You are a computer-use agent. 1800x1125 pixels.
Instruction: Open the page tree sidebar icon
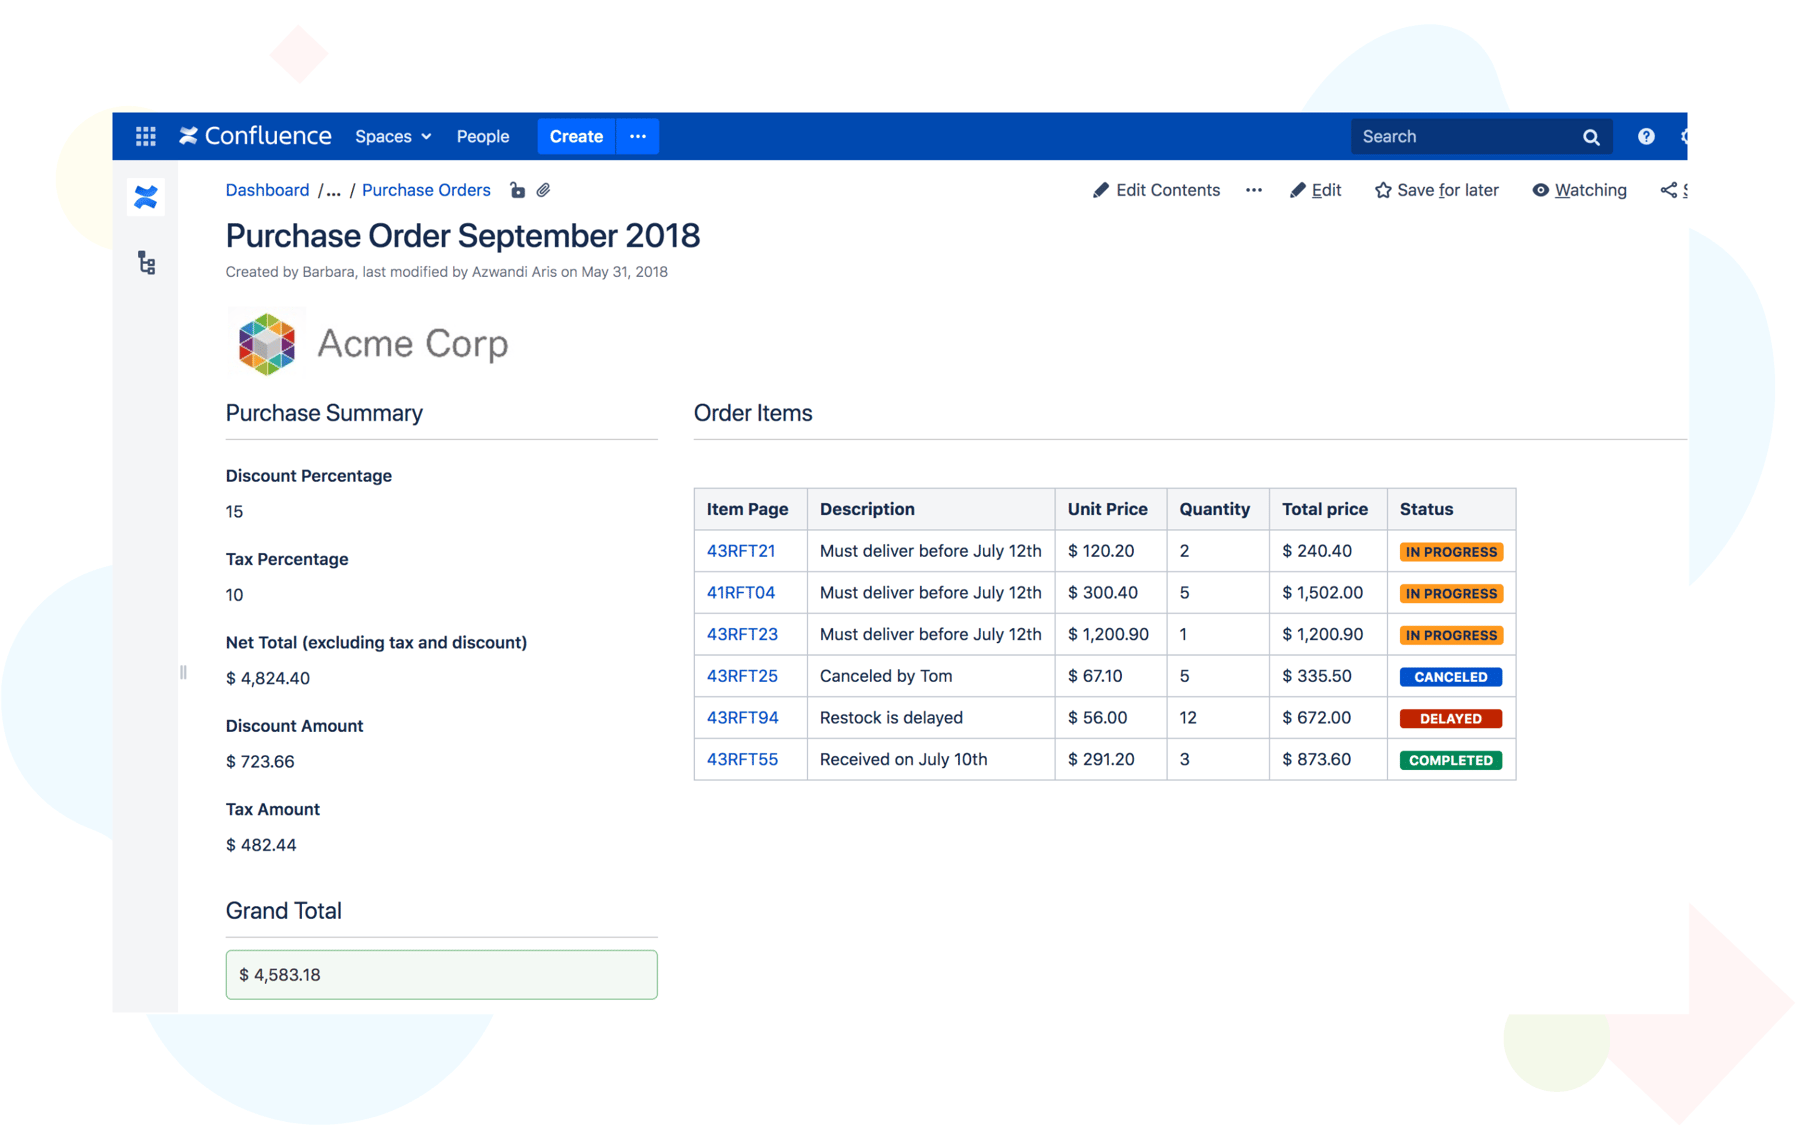(147, 263)
